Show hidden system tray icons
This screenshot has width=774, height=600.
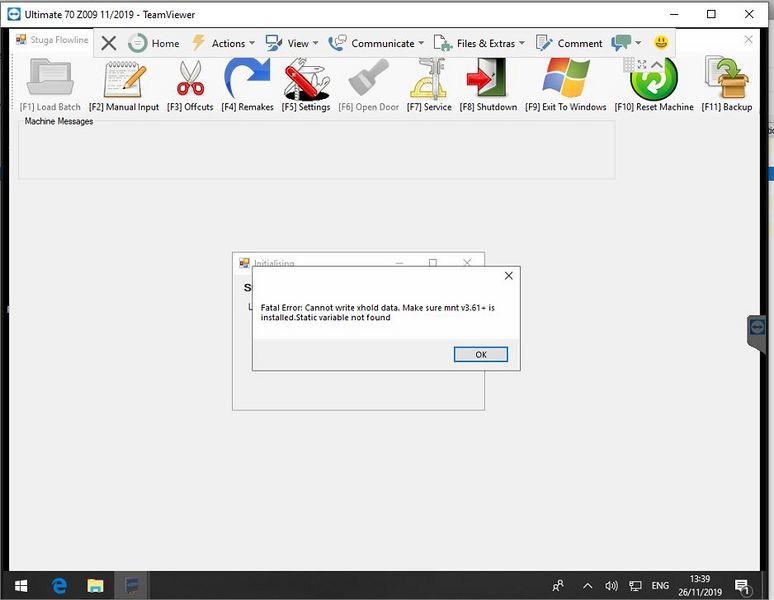(x=587, y=586)
